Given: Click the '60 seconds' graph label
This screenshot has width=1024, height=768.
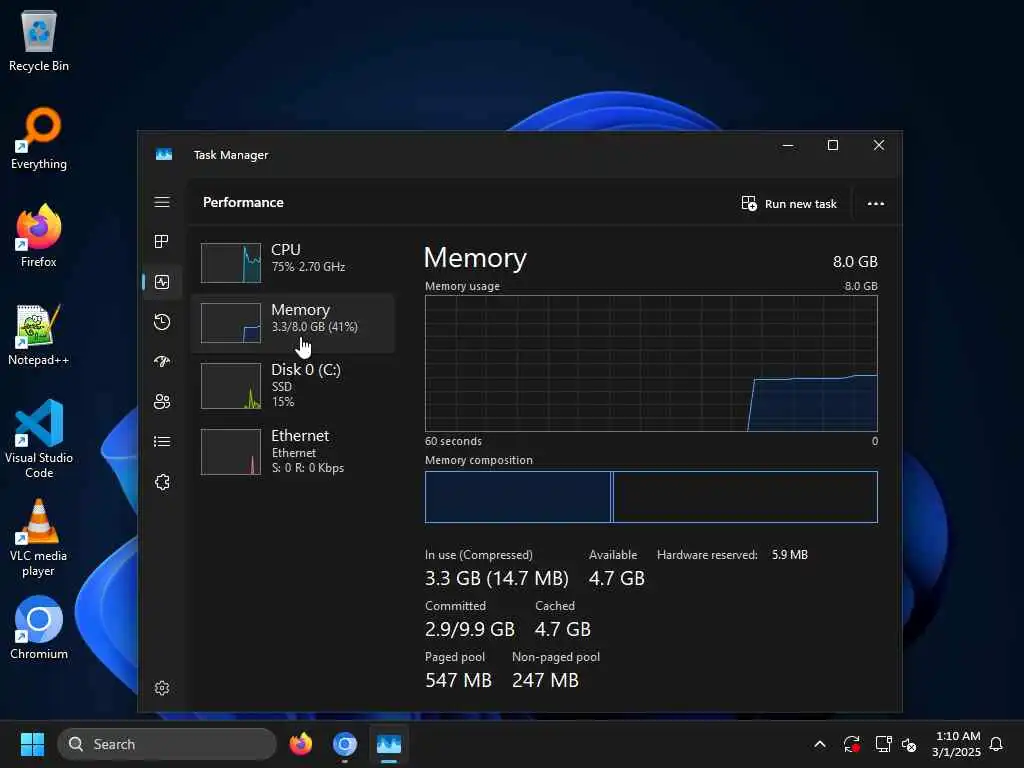Looking at the screenshot, I should (453, 441).
